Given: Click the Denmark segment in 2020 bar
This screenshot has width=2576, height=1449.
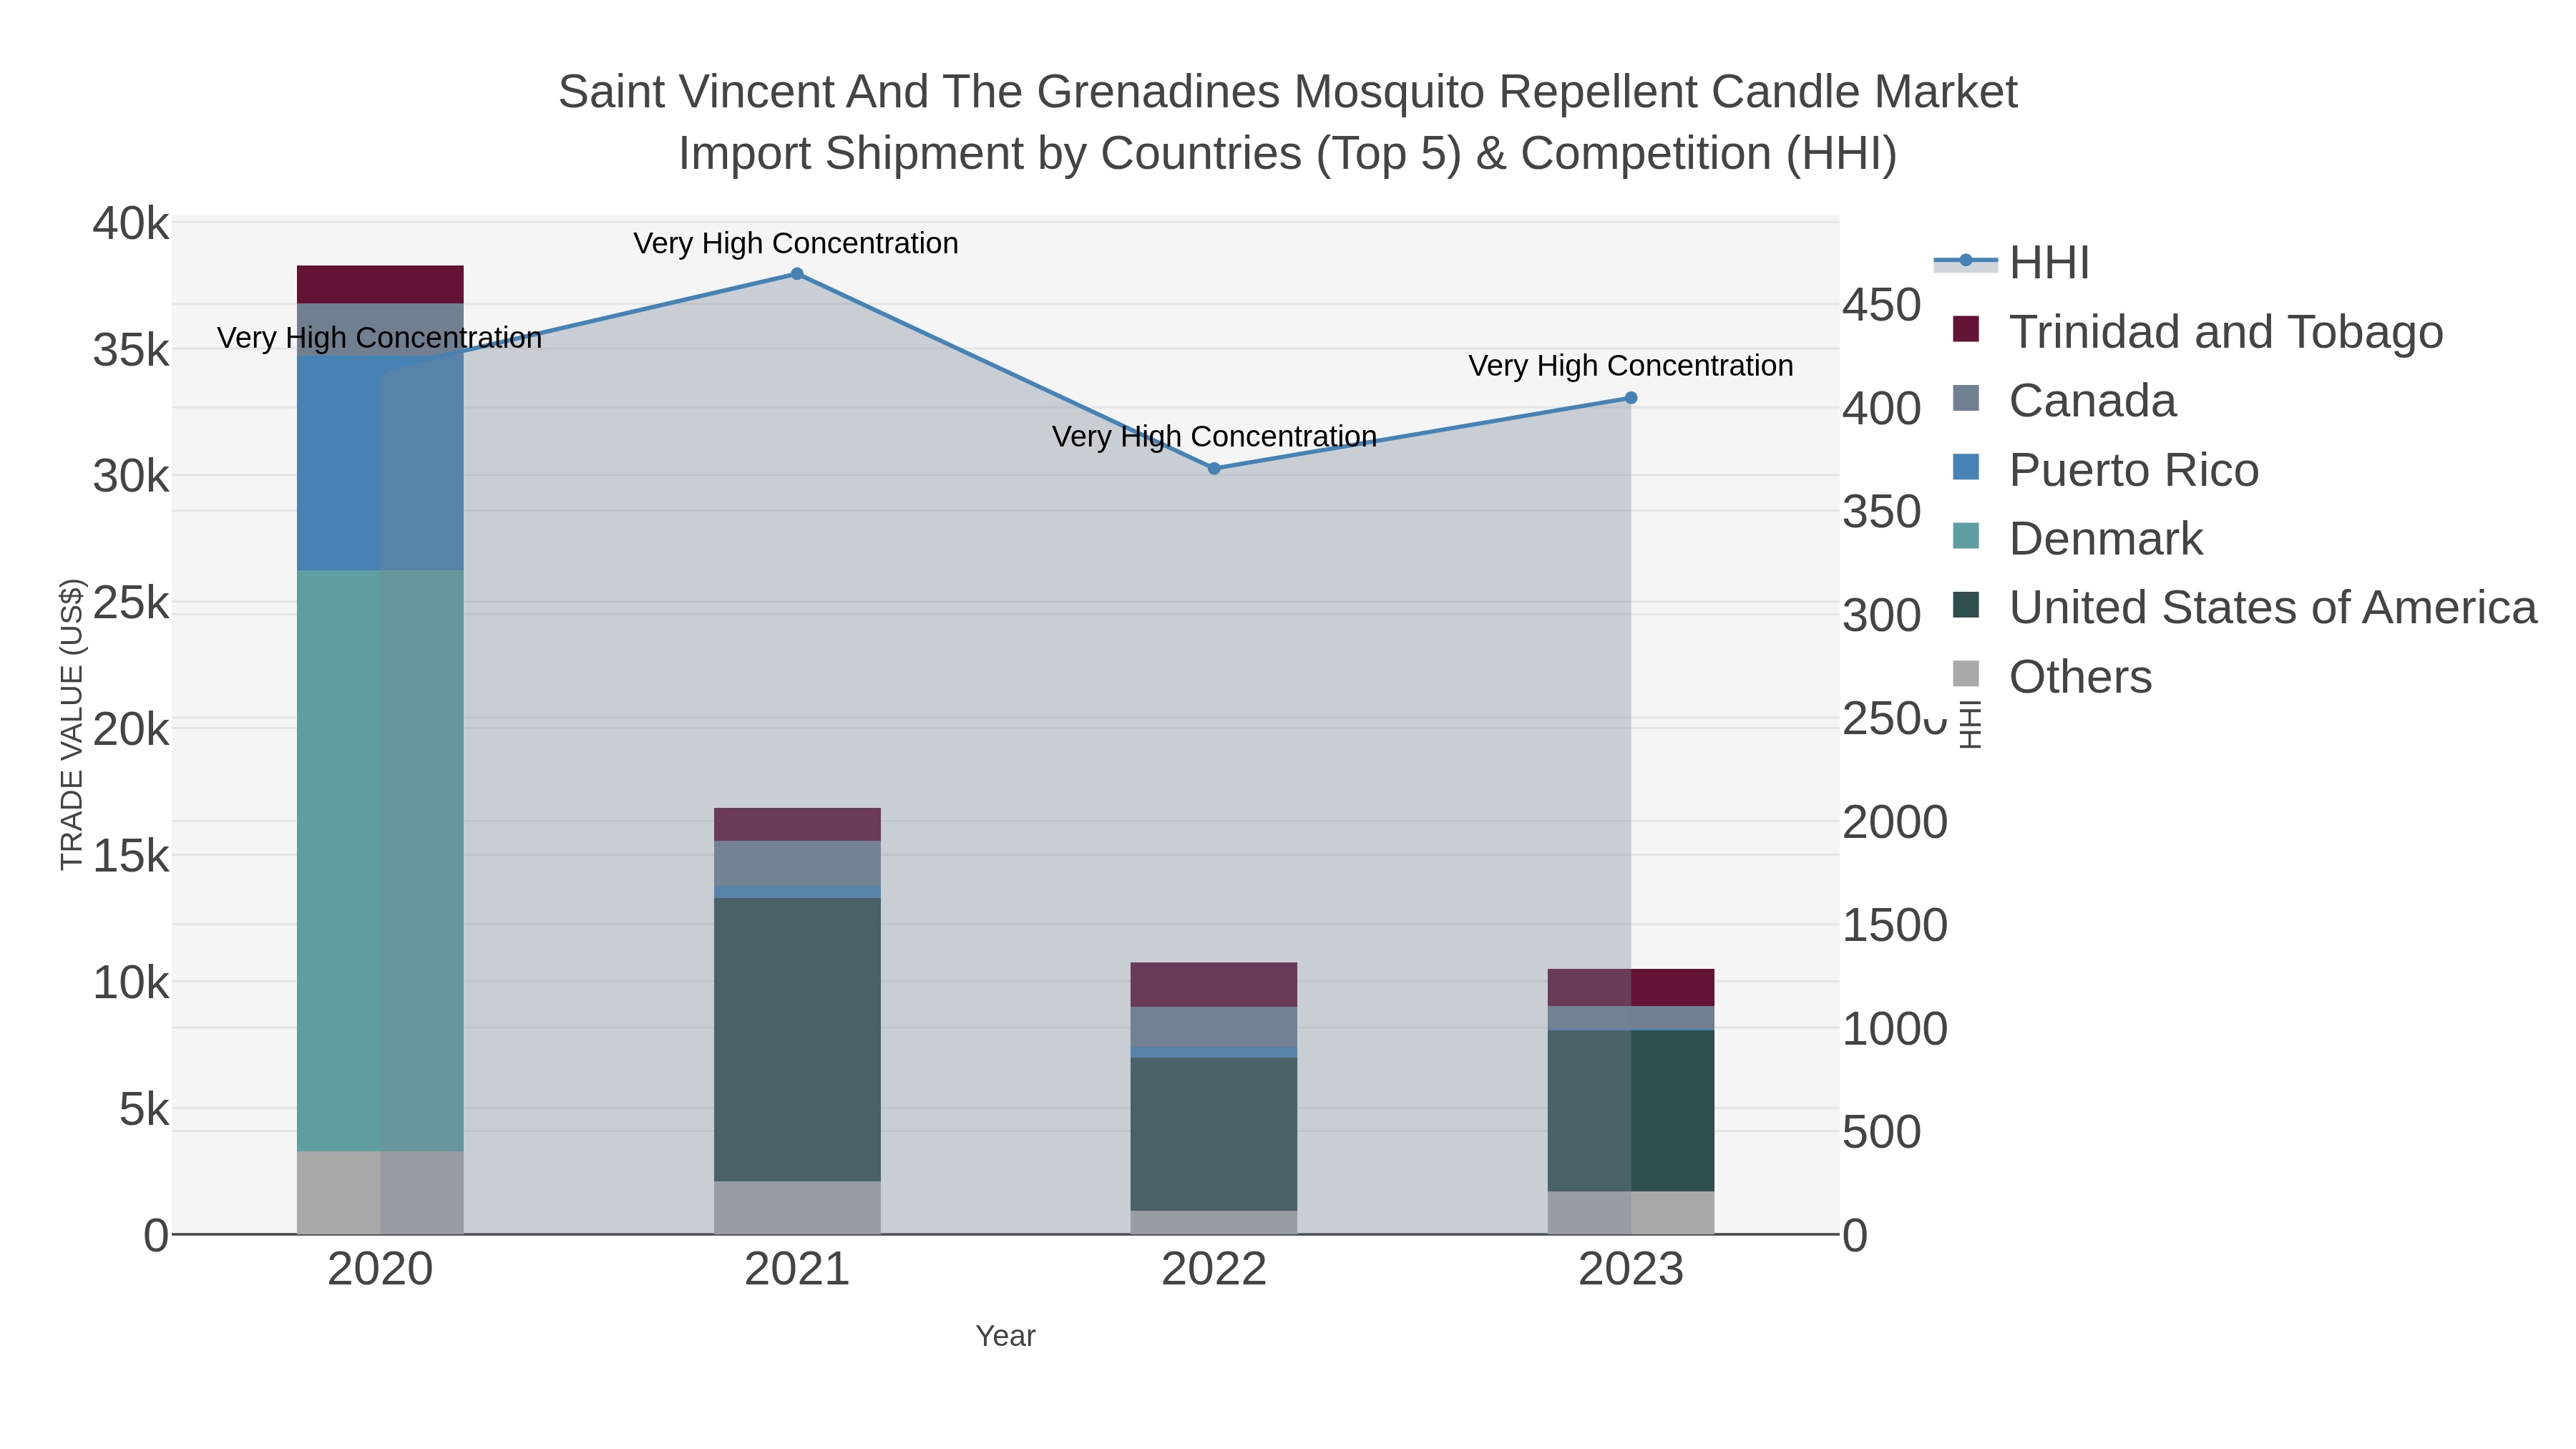Looking at the screenshot, I should (x=380, y=861).
